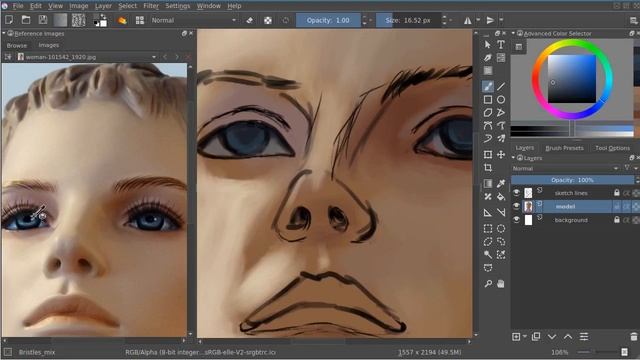
Task: Save the document with floppy icon
Action: [43, 20]
